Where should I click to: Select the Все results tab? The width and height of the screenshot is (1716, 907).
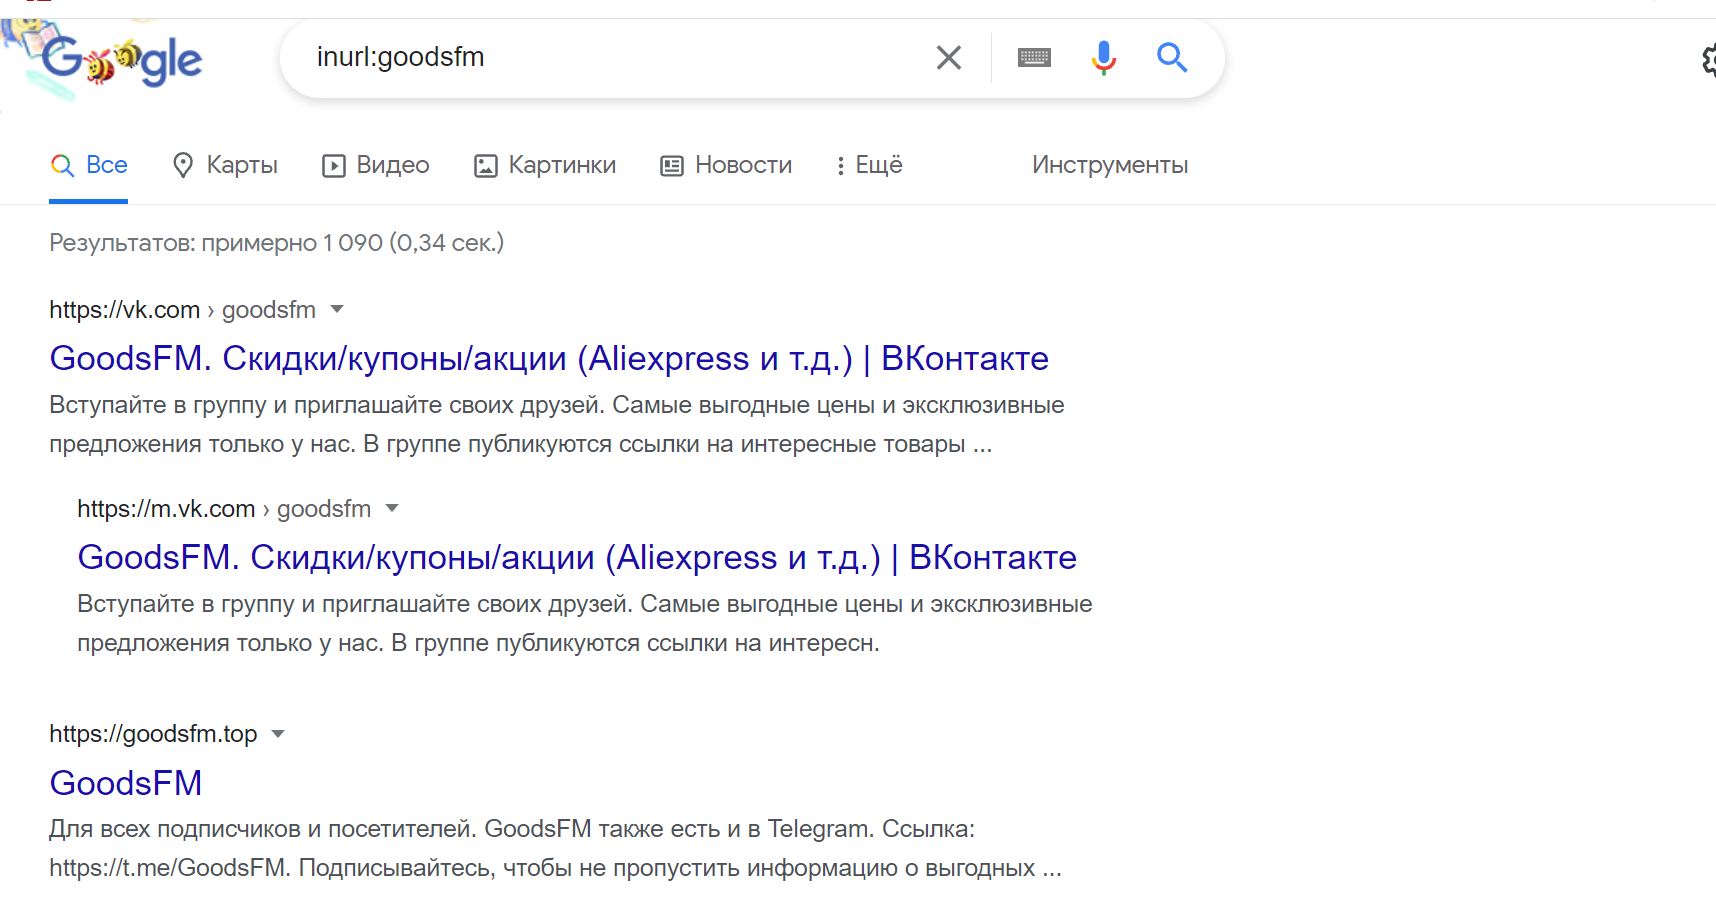[90, 165]
